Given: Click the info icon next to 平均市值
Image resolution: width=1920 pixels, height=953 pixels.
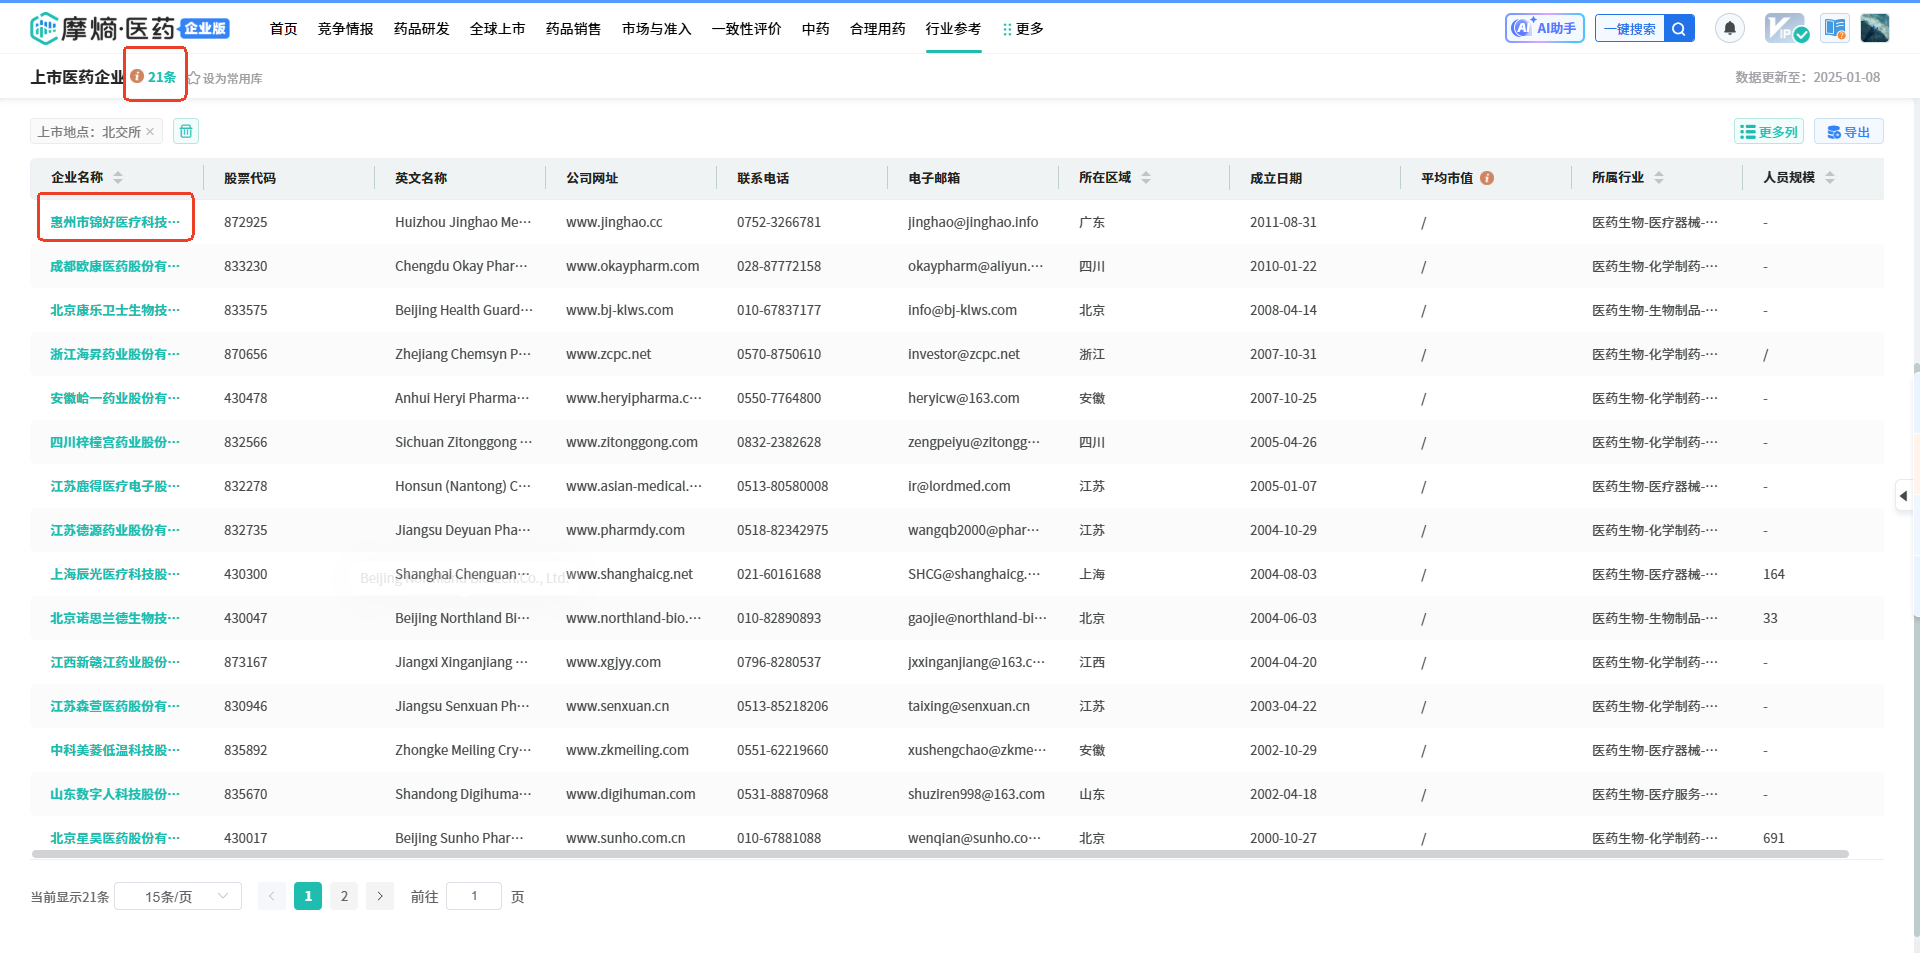Looking at the screenshot, I should [1487, 178].
